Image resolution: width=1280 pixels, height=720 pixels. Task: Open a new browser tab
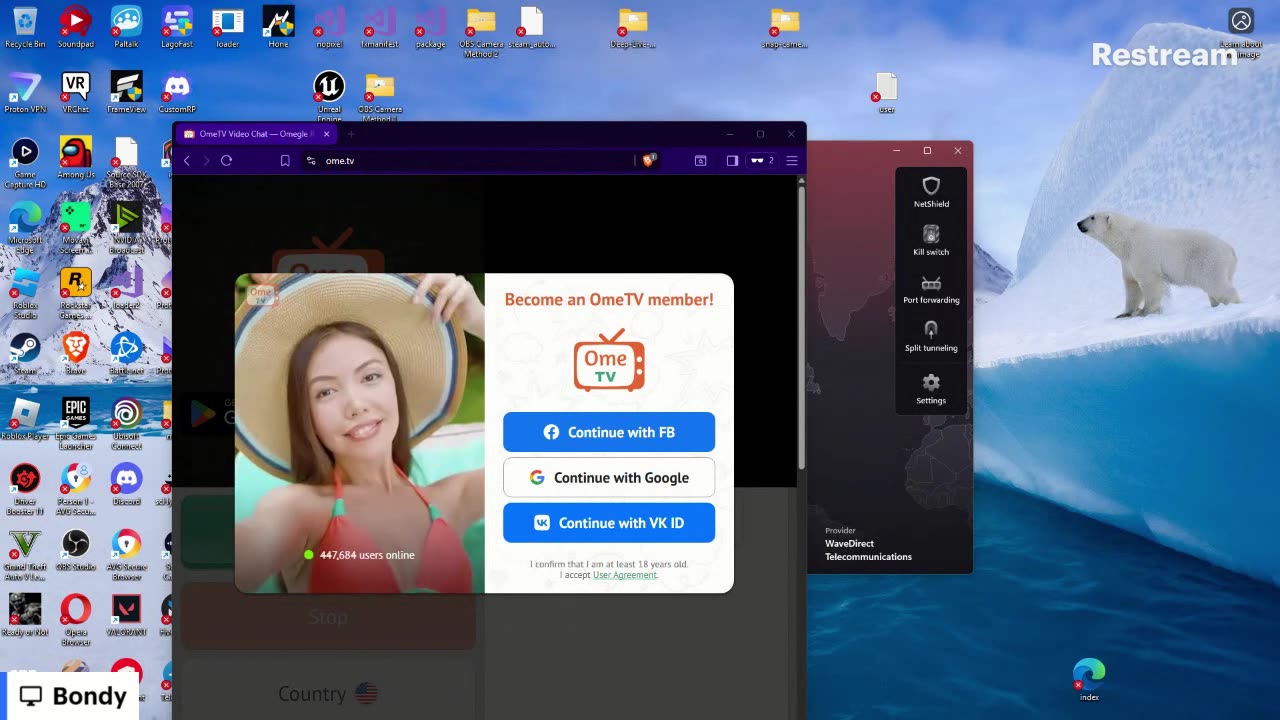tap(350, 134)
